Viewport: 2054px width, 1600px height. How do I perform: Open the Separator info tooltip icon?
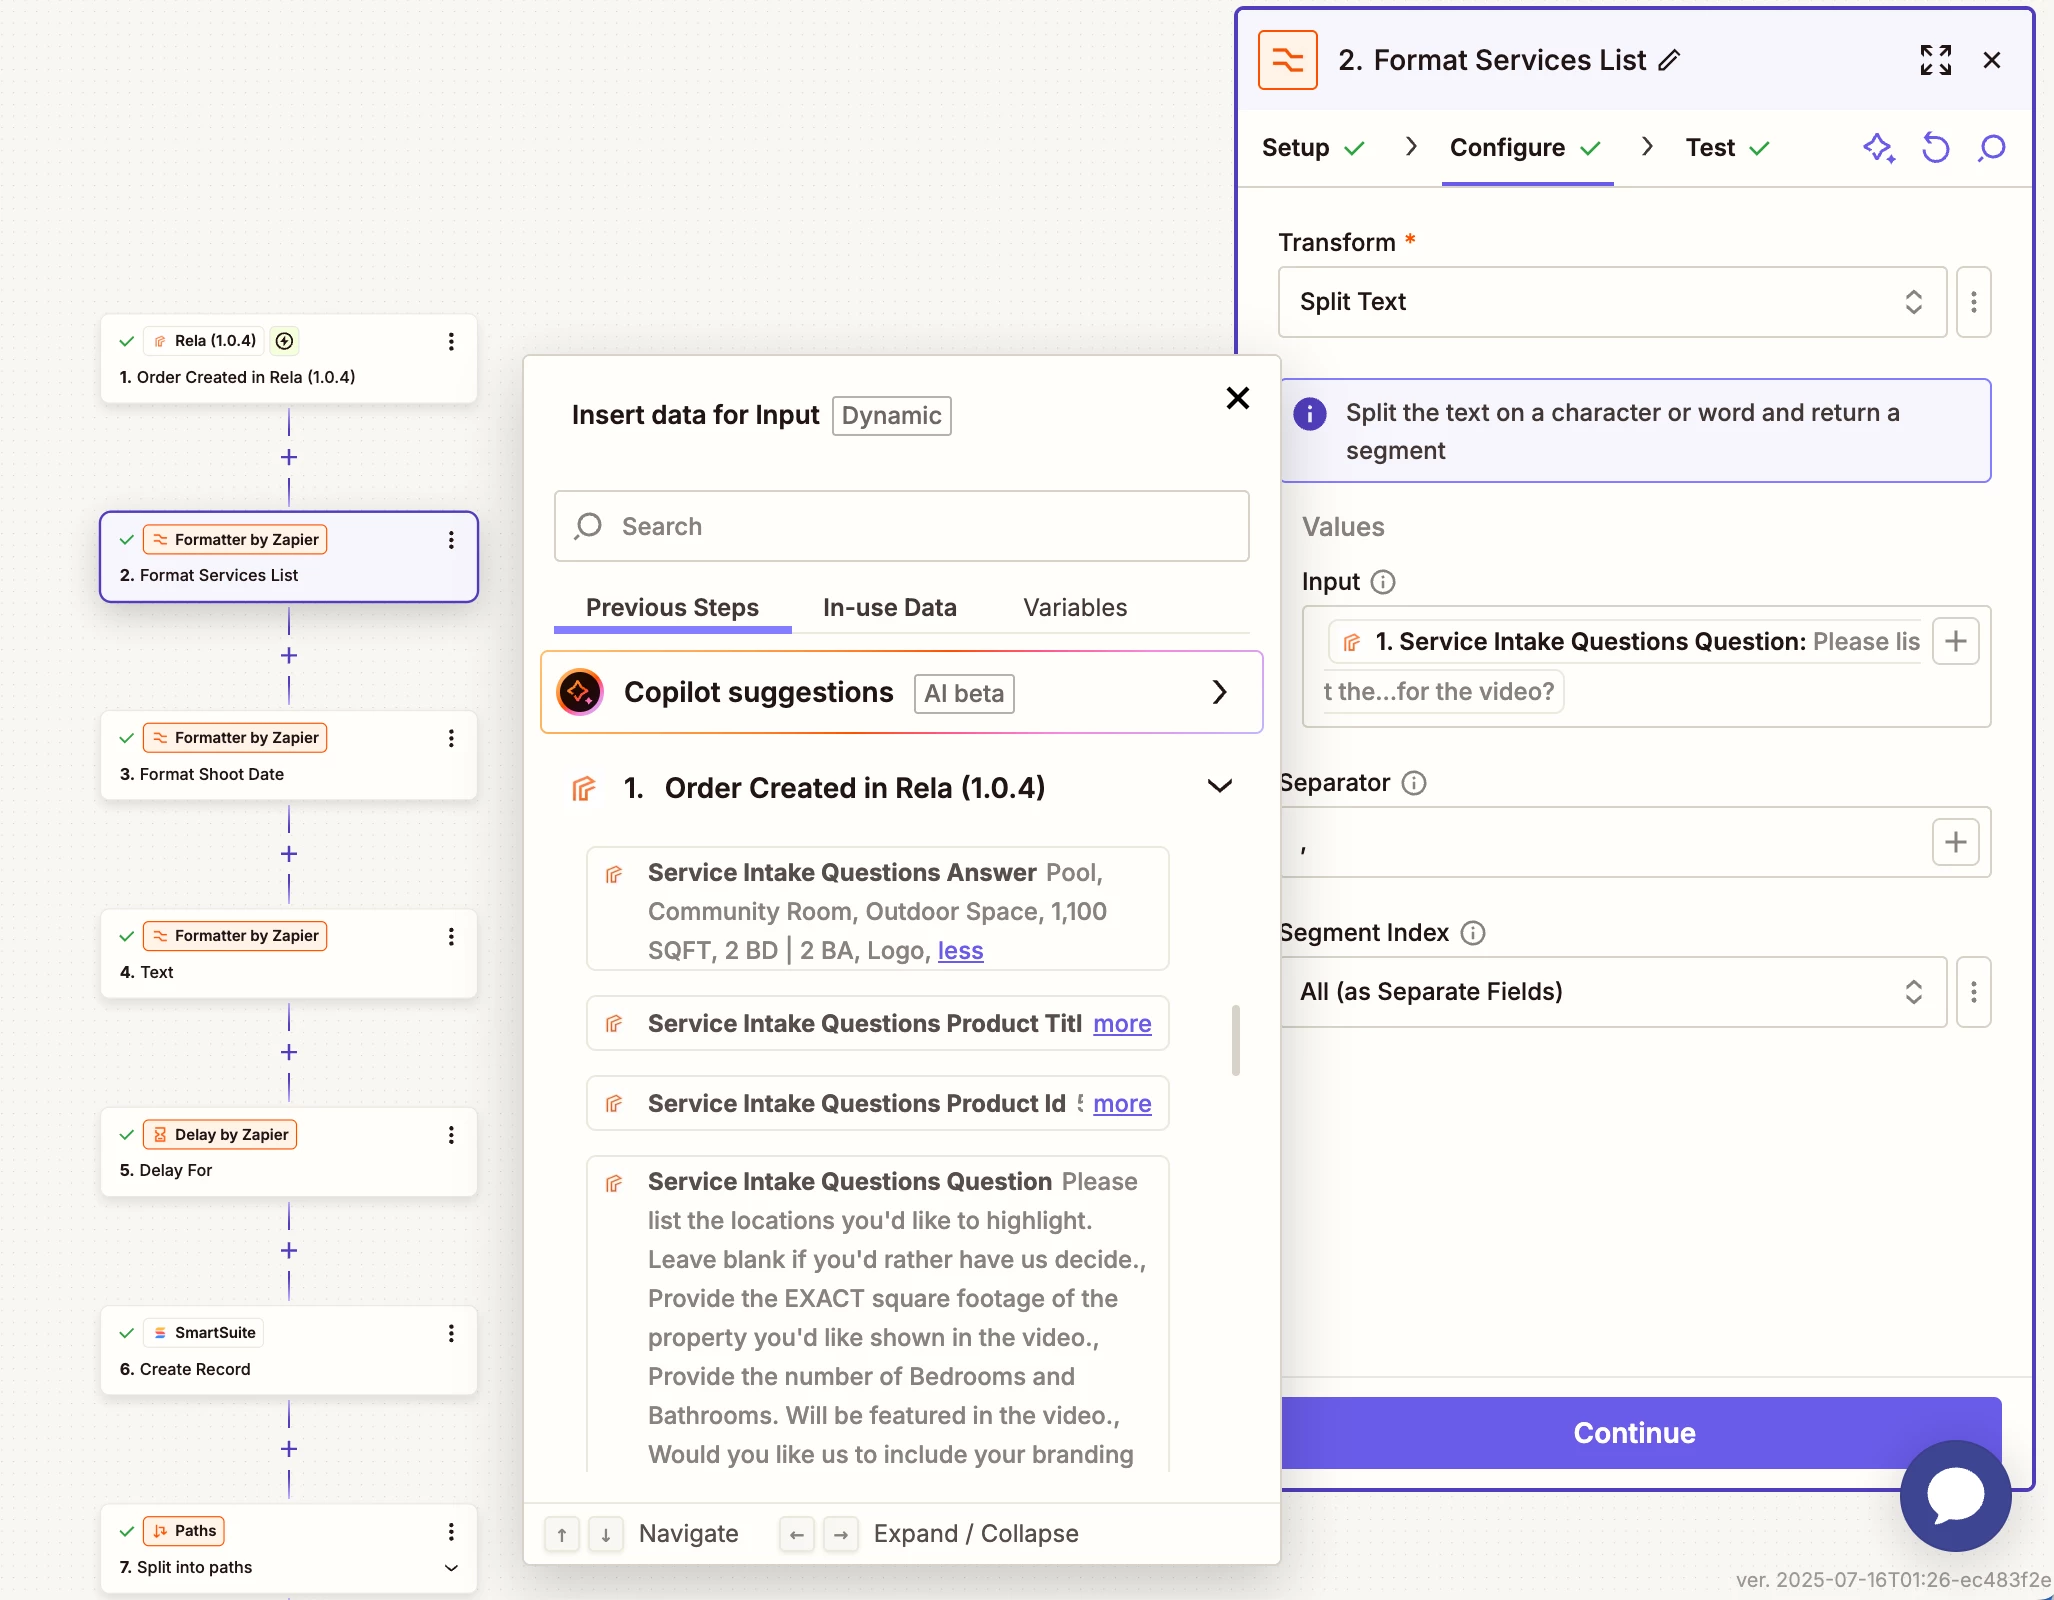point(1414,783)
